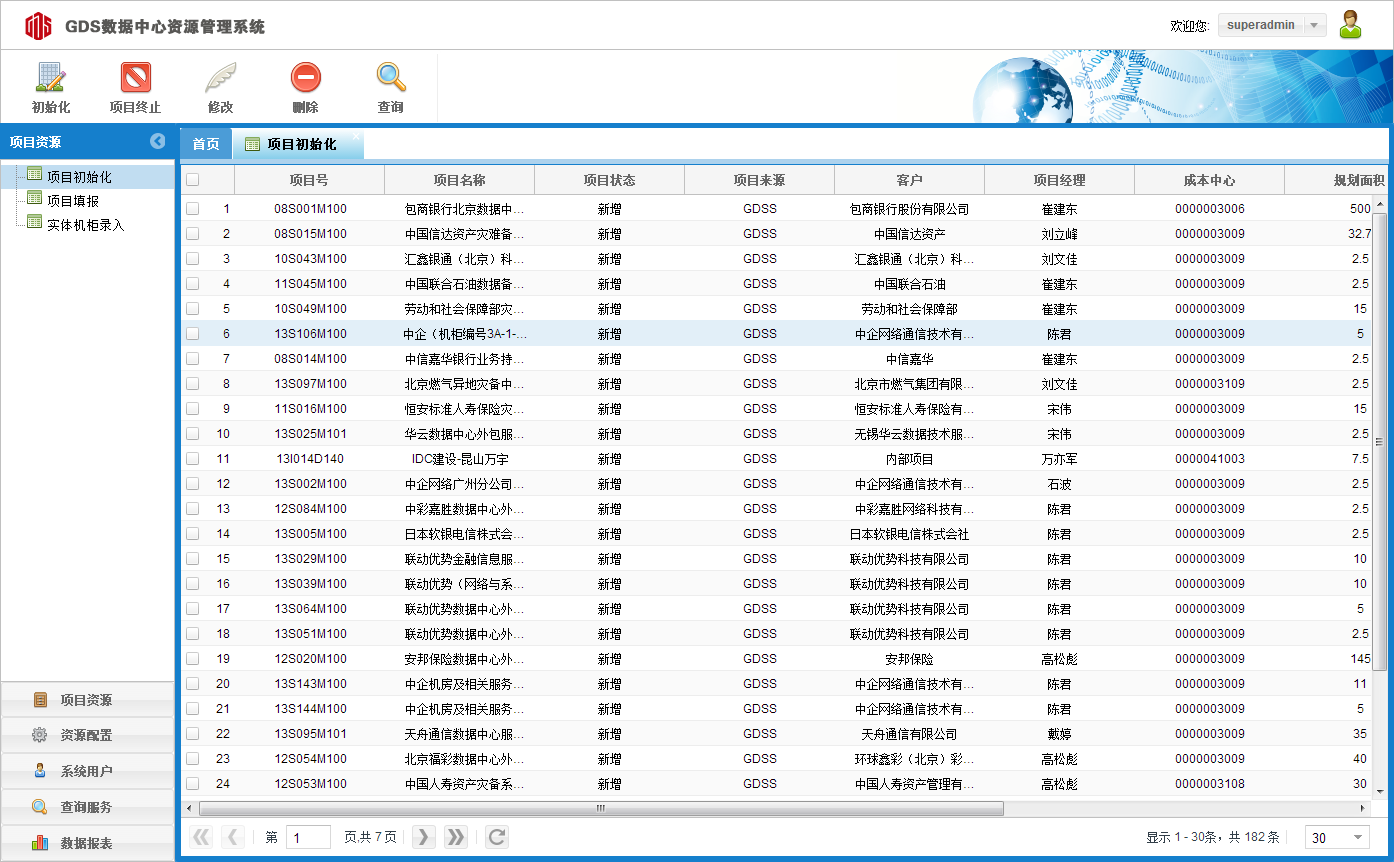Click the page number input field
The height and width of the screenshot is (862, 1394).
tap(308, 837)
